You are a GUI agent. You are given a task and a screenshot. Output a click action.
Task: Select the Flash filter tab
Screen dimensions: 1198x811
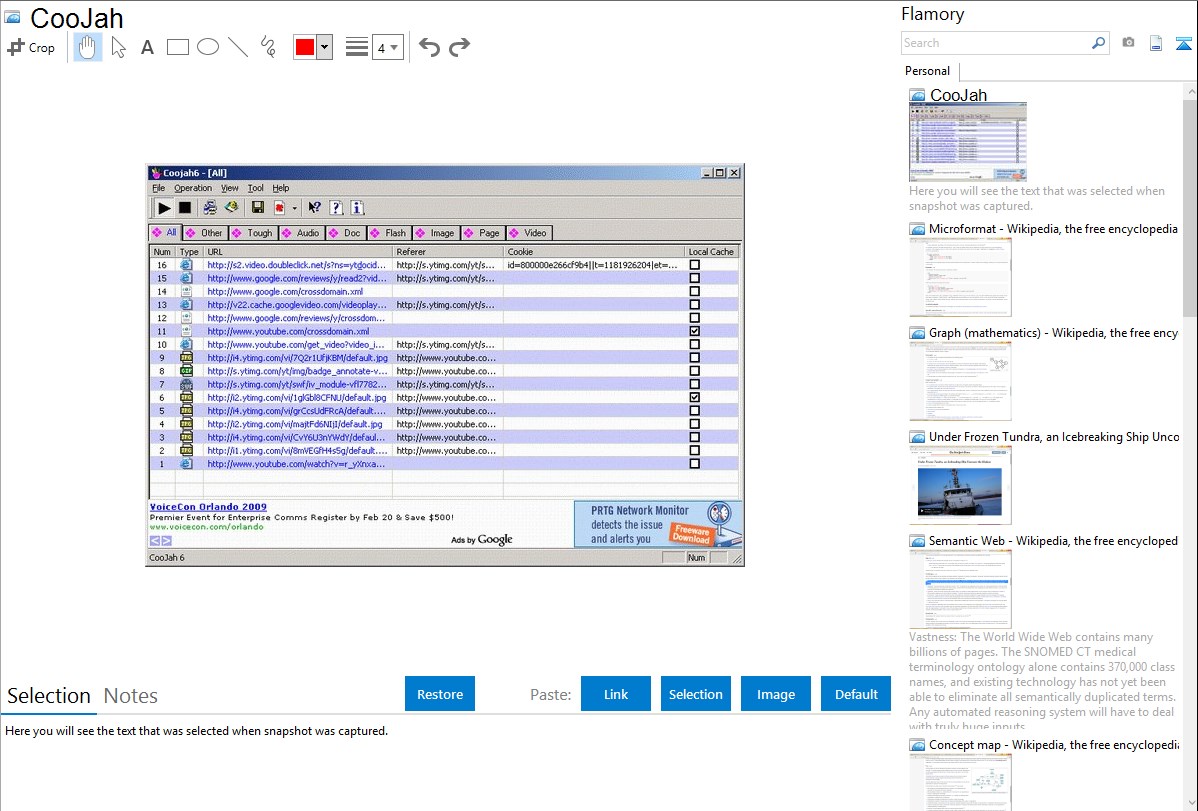[389, 232]
